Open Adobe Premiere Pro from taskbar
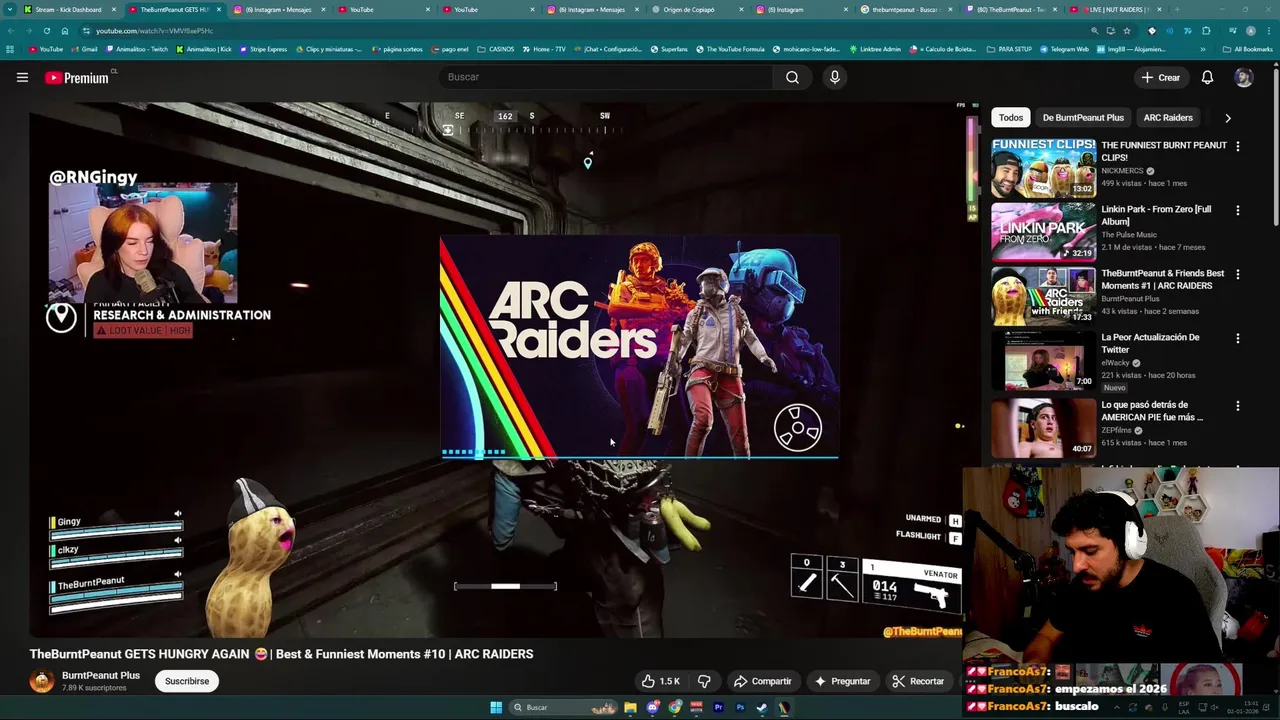 pos(718,707)
